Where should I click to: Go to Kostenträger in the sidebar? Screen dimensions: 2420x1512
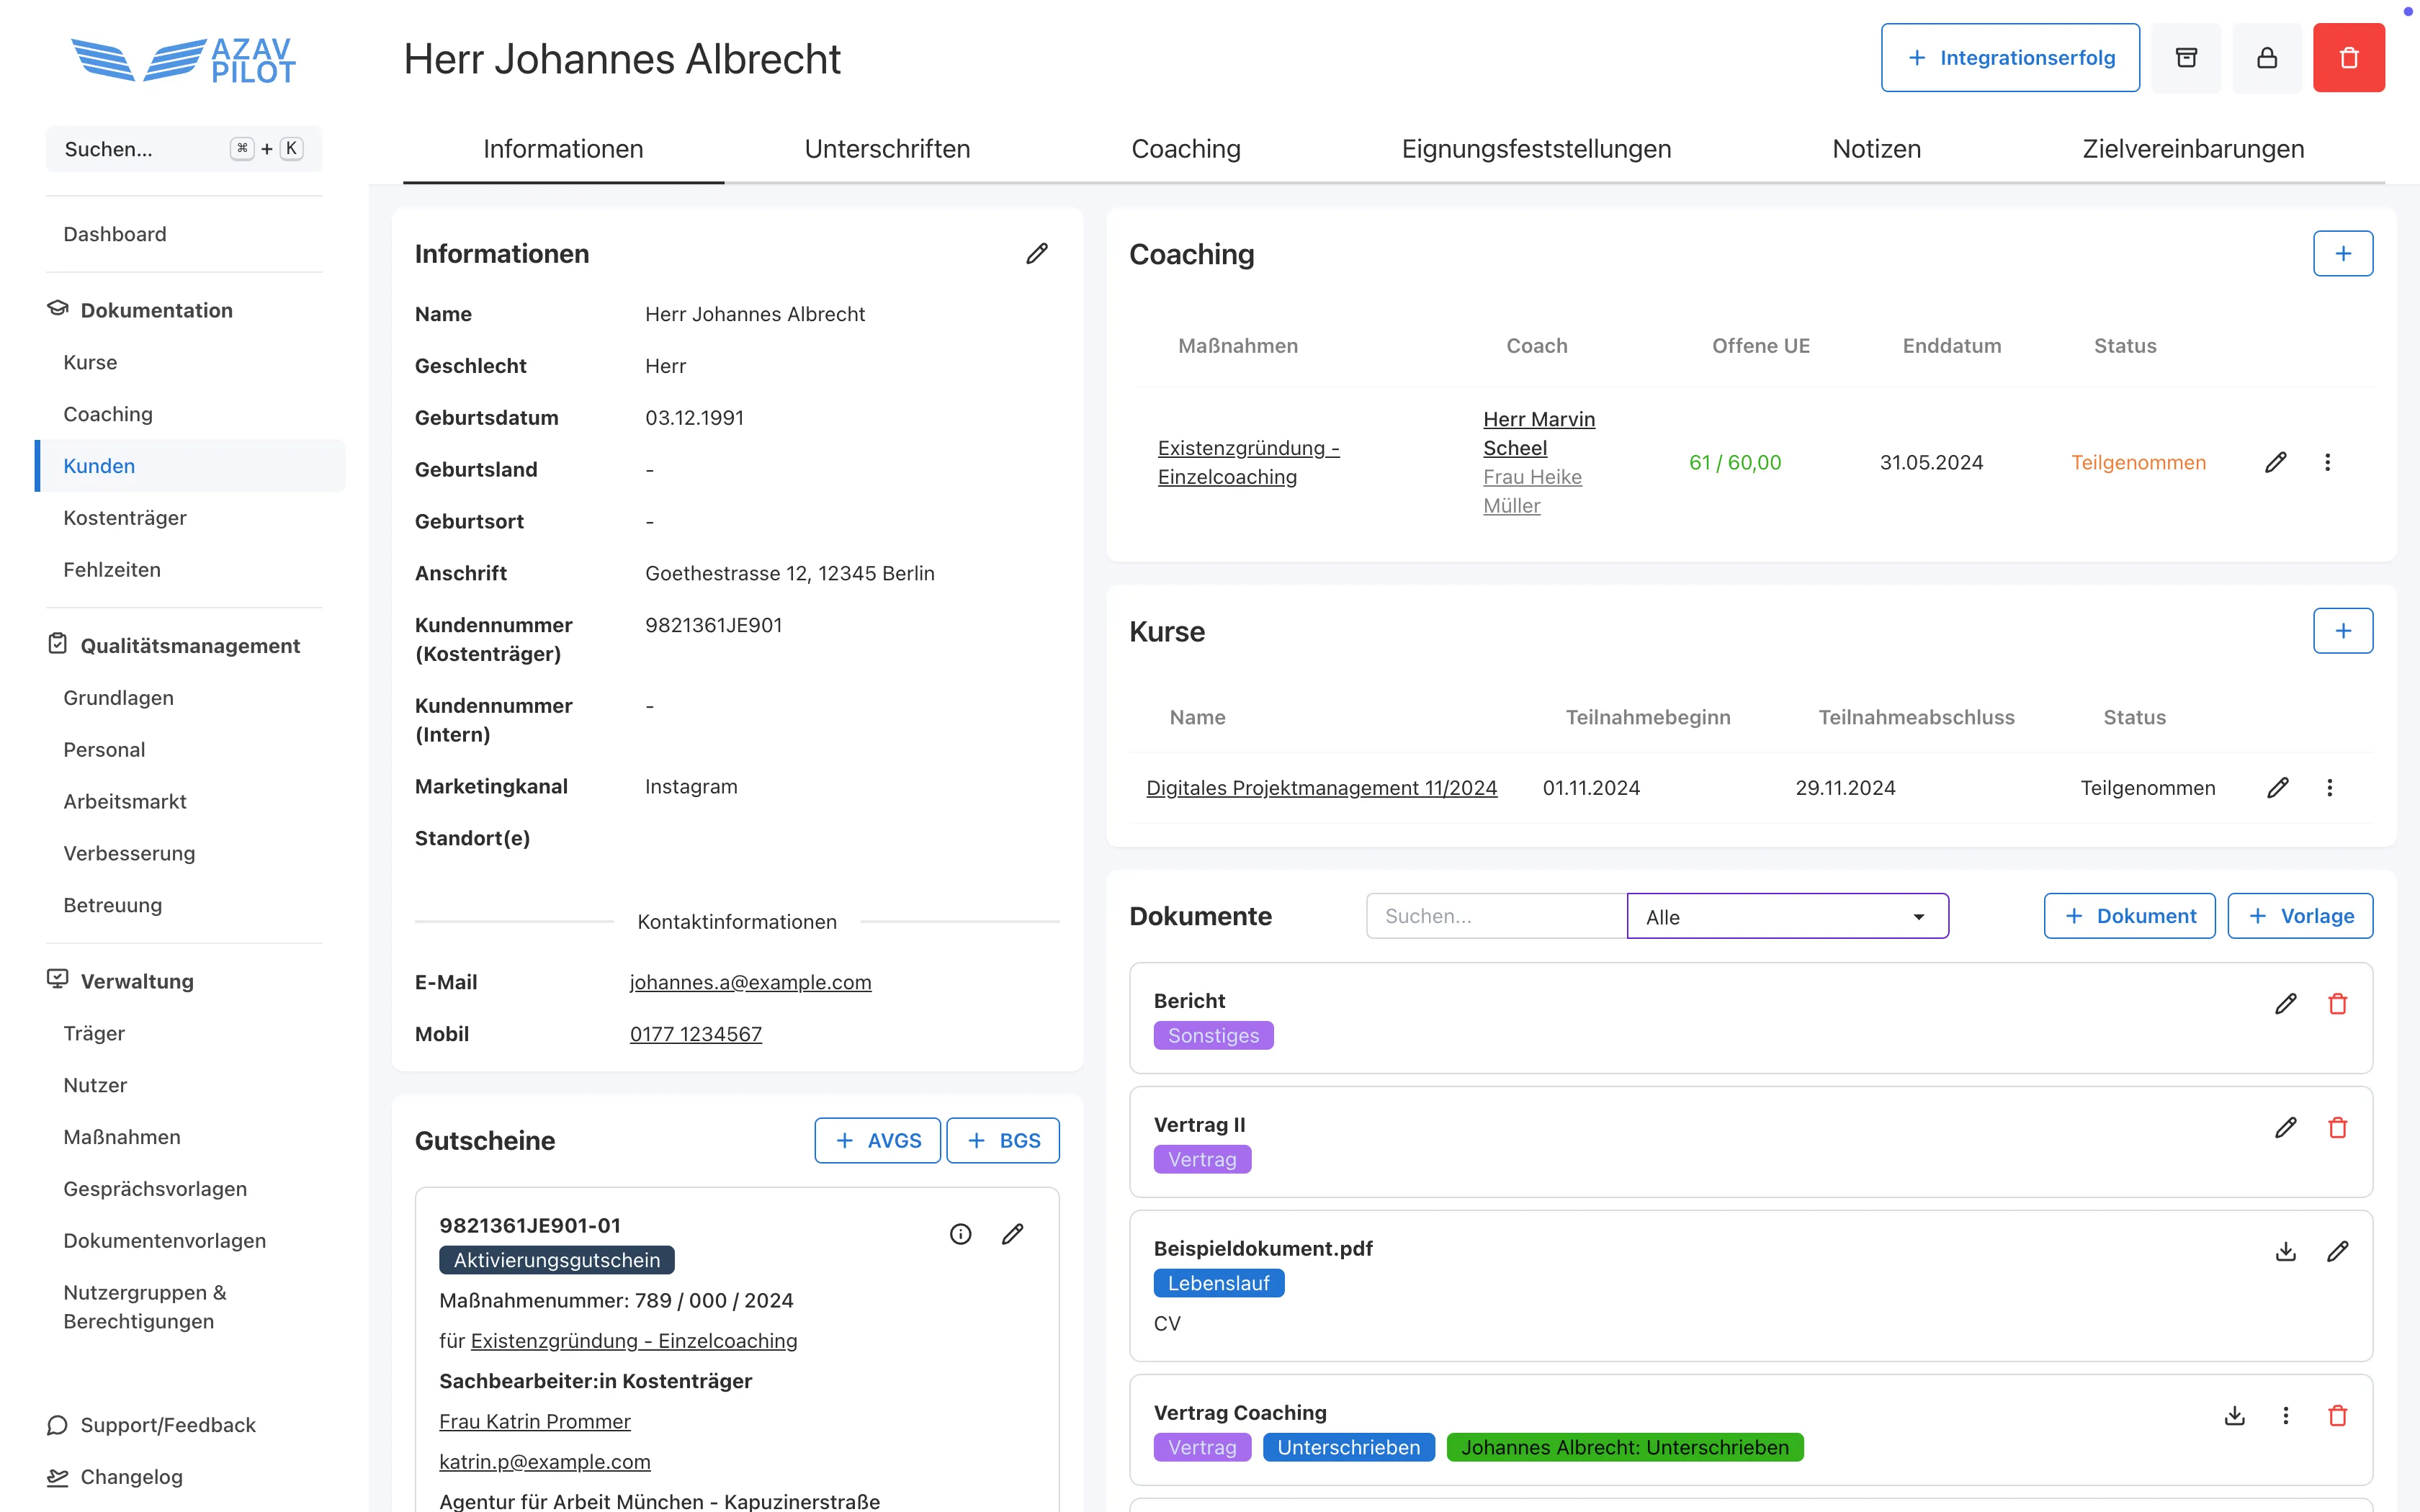125,518
